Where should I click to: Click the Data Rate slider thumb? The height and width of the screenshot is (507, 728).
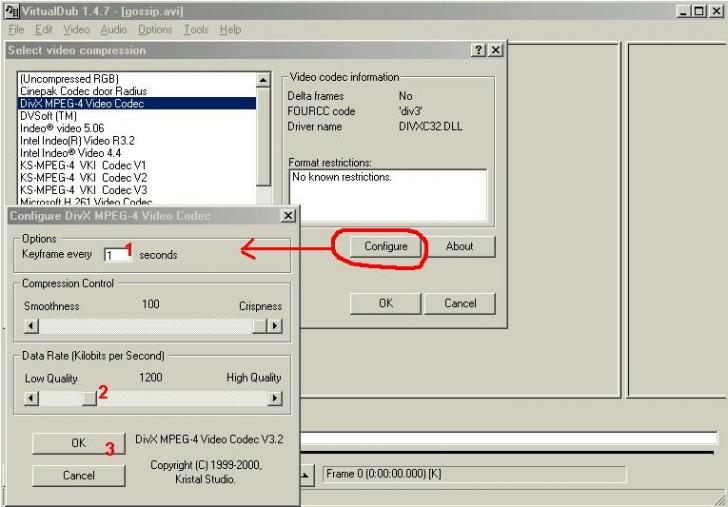(x=89, y=398)
